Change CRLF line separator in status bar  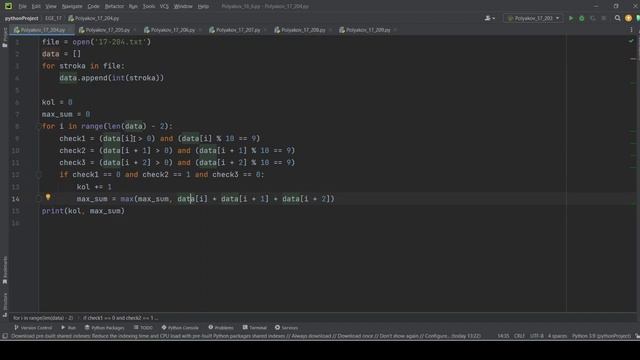click(519, 336)
